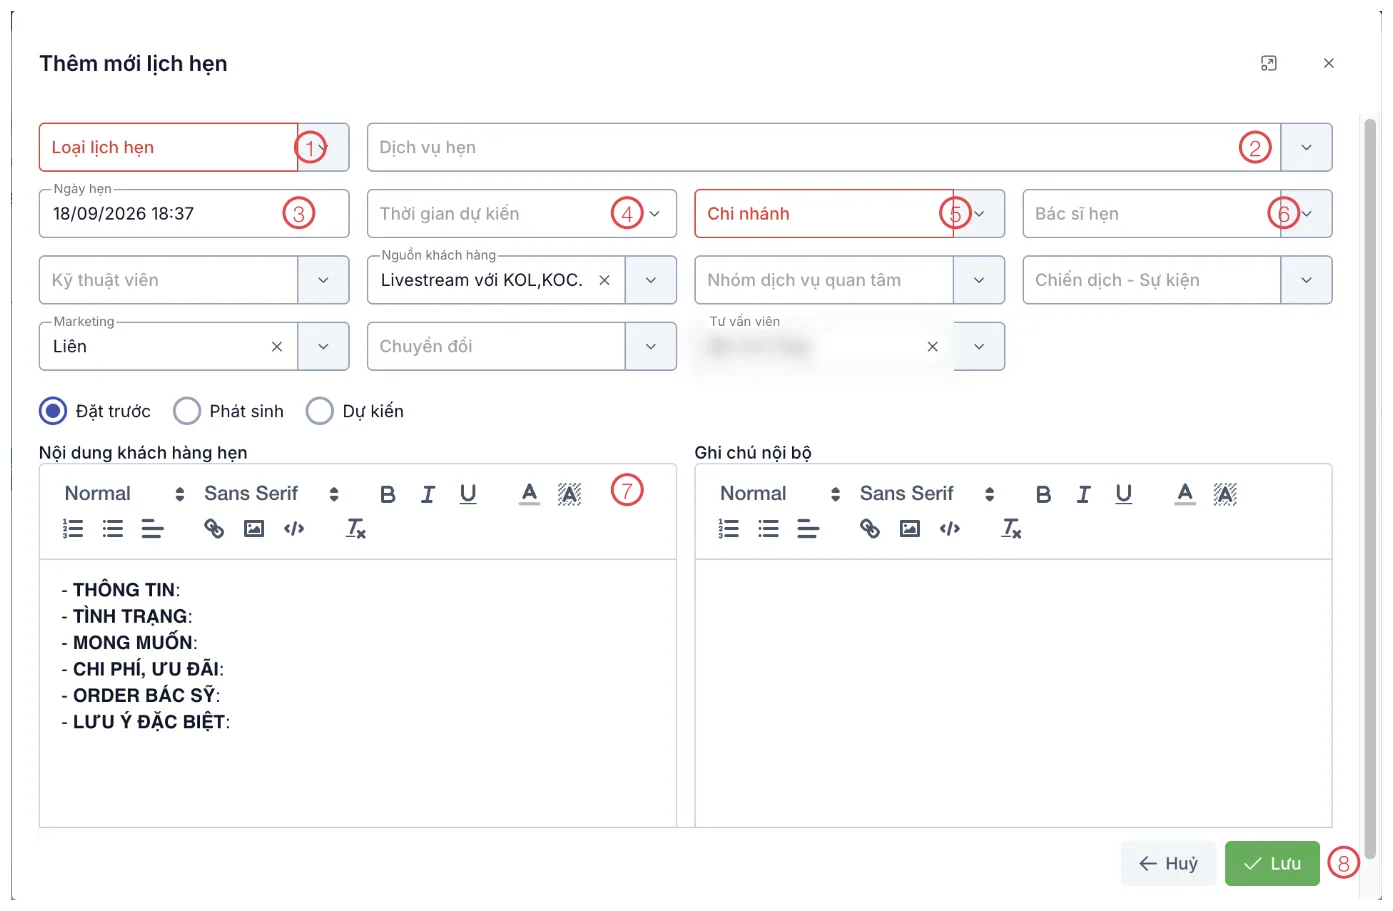Toggle italic in customer content editor
The width and height of the screenshot is (1393, 911).
click(x=428, y=494)
